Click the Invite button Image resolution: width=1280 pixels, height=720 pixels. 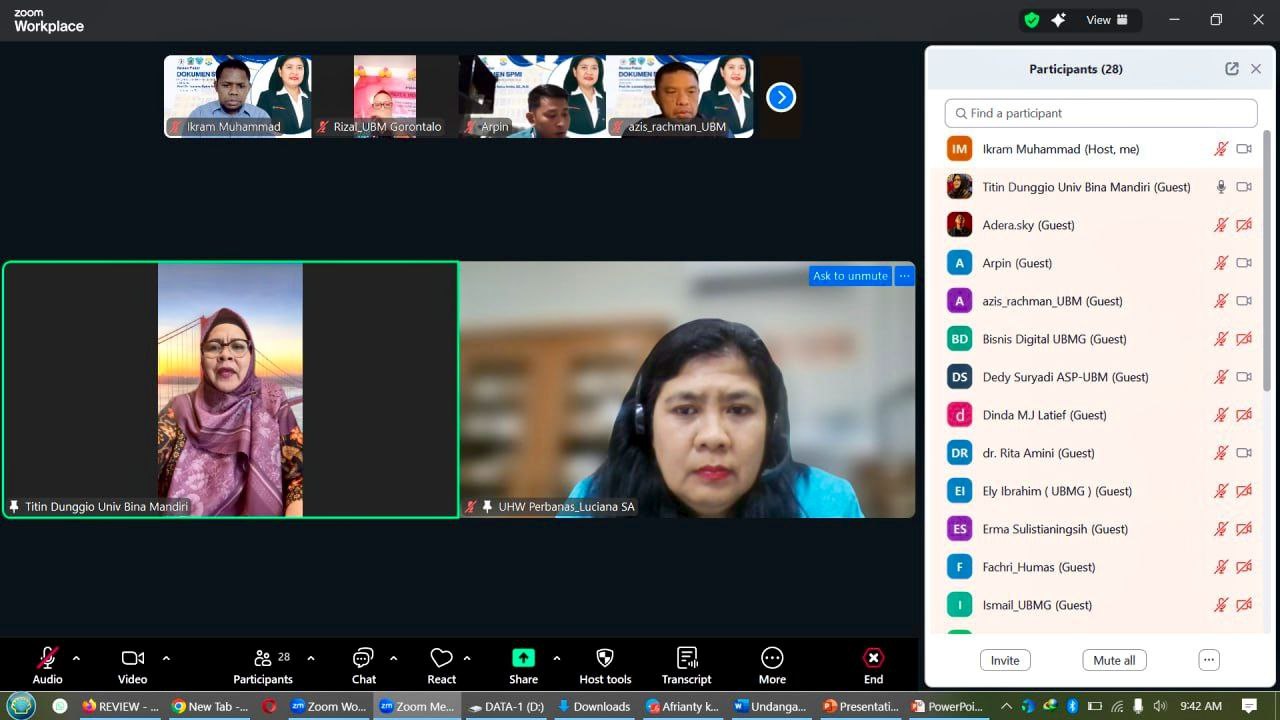[x=1005, y=660]
